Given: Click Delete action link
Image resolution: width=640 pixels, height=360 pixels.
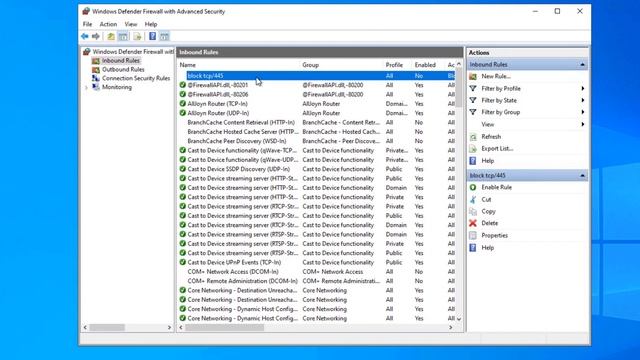Looking at the screenshot, I should pyautogui.click(x=489, y=223).
